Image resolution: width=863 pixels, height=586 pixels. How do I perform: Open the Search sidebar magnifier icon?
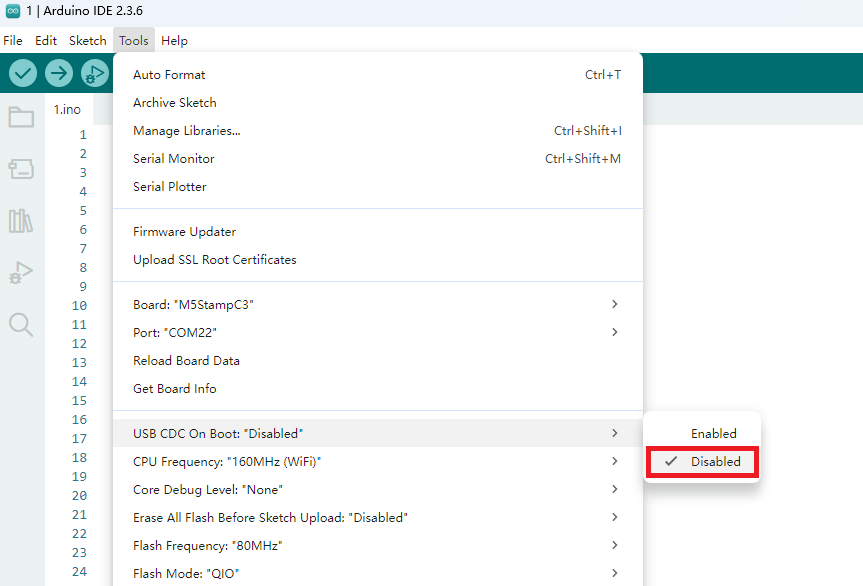(21, 324)
